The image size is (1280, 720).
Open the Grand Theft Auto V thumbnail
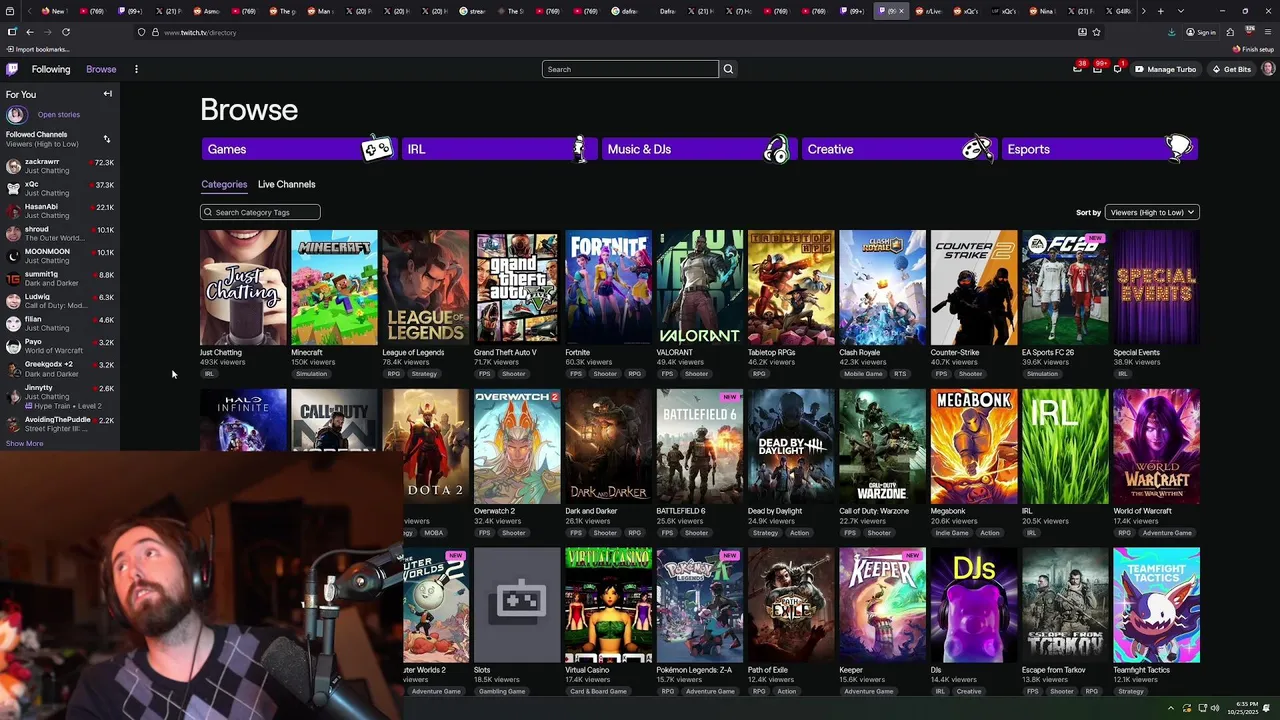pyautogui.click(x=517, y=288)
